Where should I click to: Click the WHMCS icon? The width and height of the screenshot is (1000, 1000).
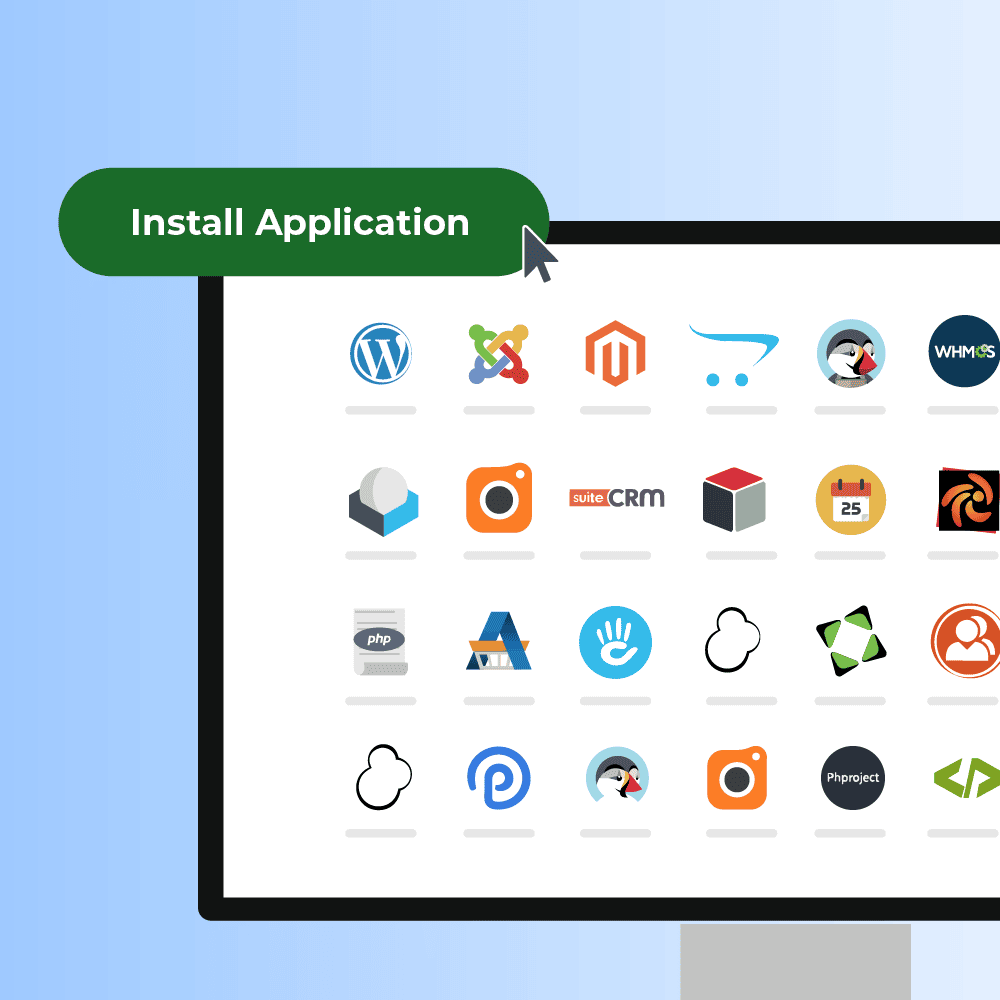tap(963, 351)
